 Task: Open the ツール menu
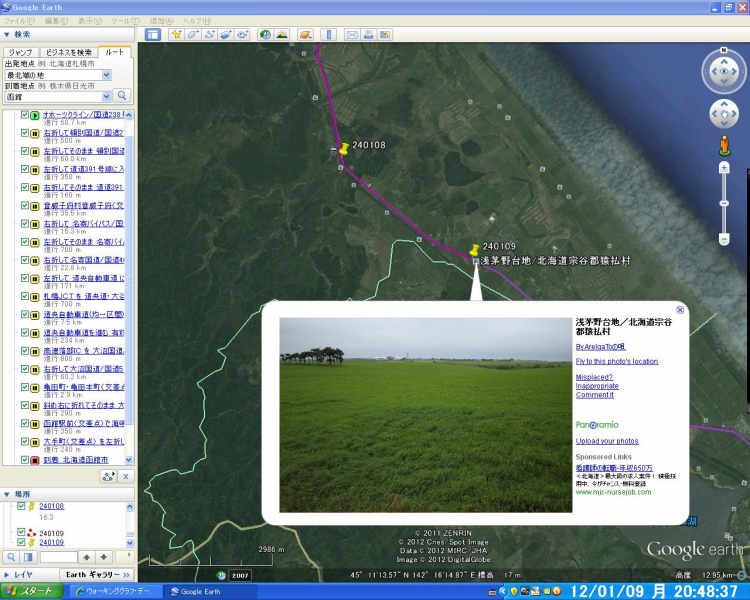point(125,21)
